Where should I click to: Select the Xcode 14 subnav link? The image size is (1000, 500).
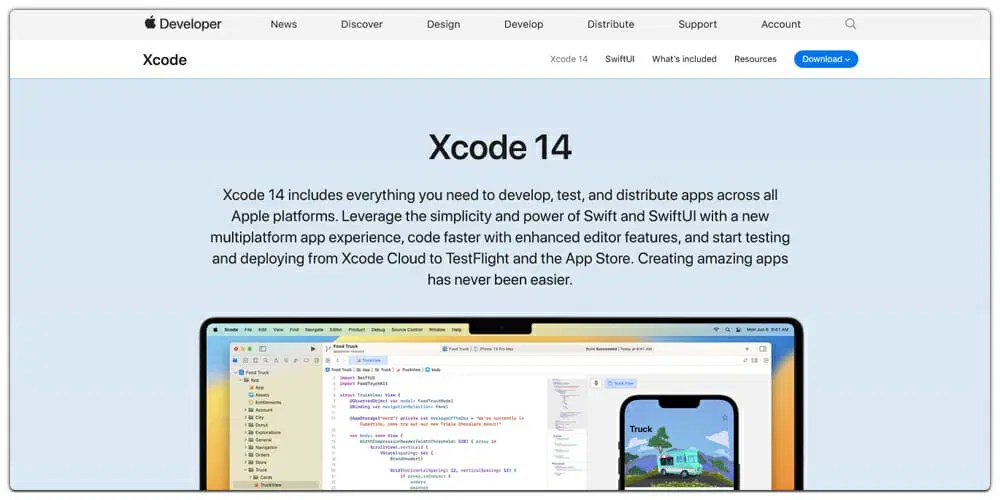569,59
